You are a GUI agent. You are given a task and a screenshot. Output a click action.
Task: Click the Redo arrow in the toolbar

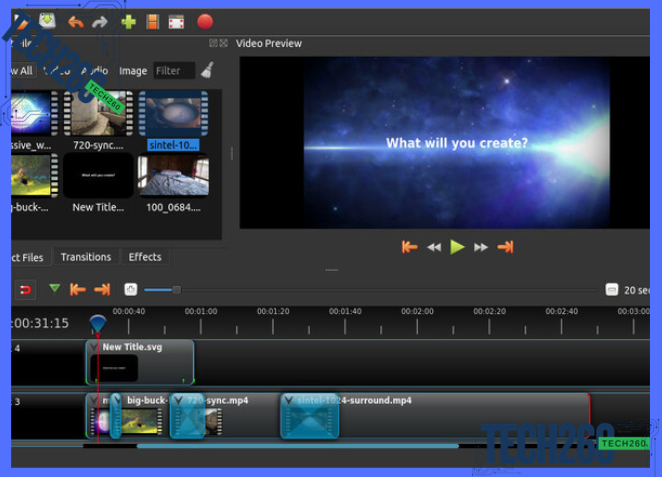99,21
